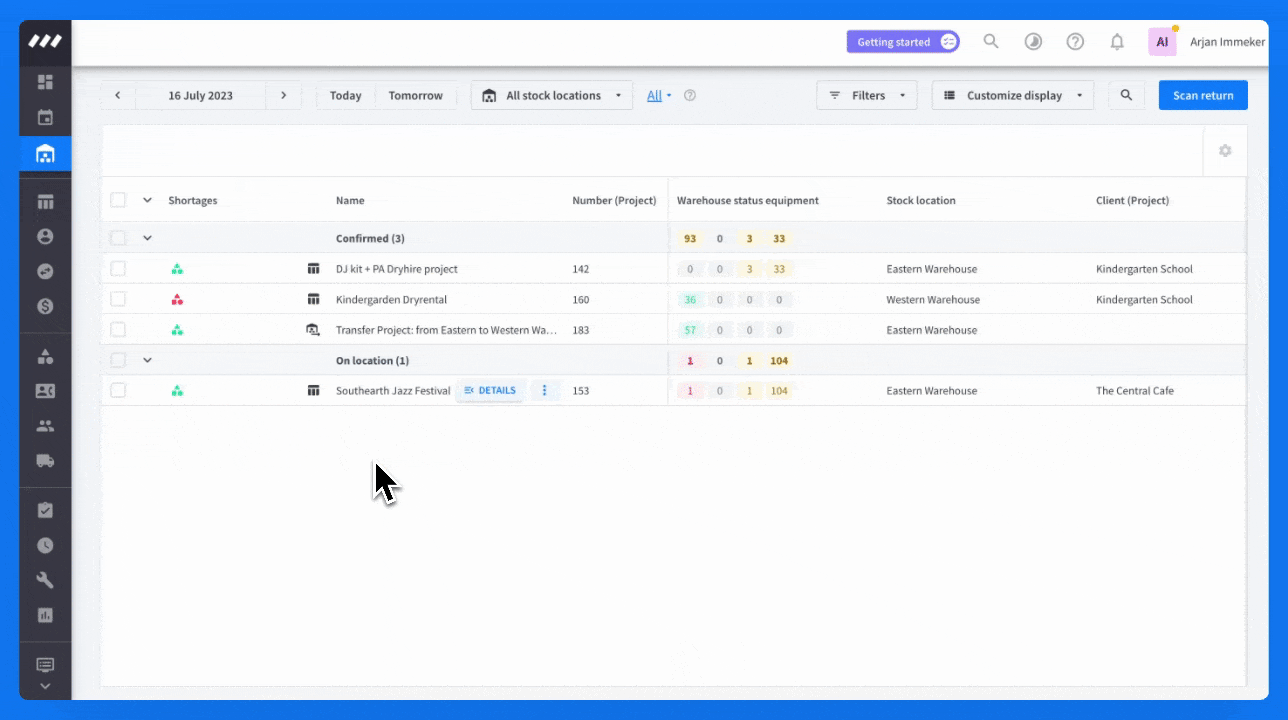Click the notifications bell icon
The height and width of the screenshot is (720, 1288).
pos(1117,42)
